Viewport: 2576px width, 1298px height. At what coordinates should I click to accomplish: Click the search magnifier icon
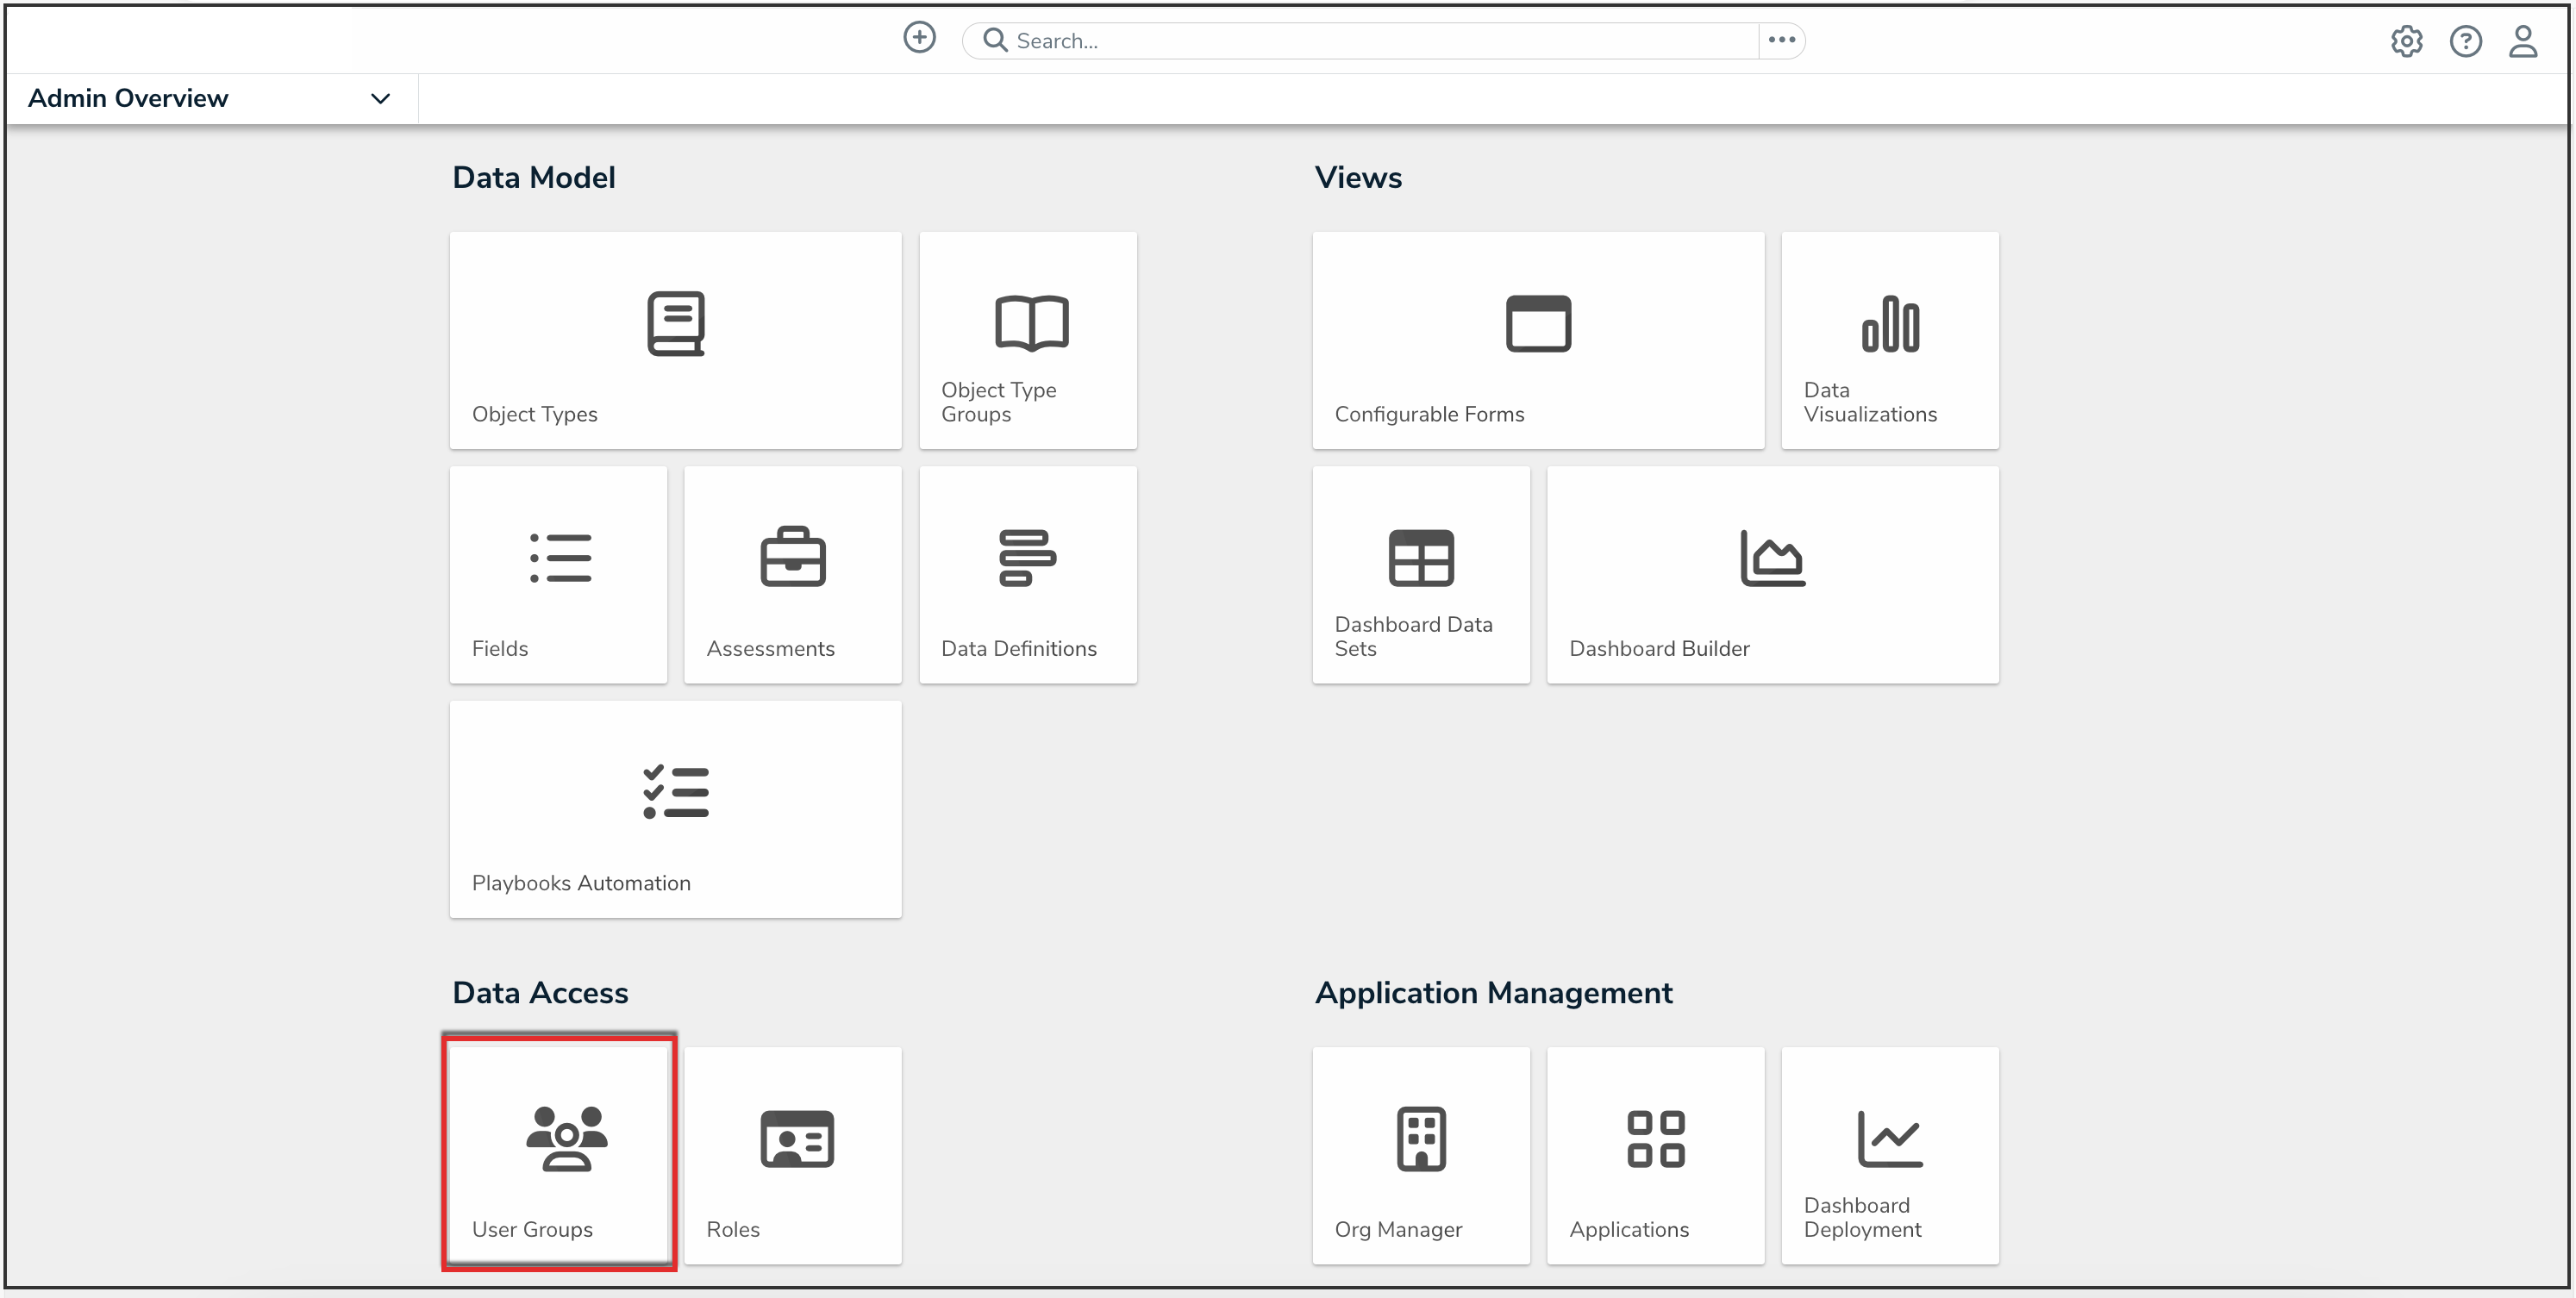995,40
